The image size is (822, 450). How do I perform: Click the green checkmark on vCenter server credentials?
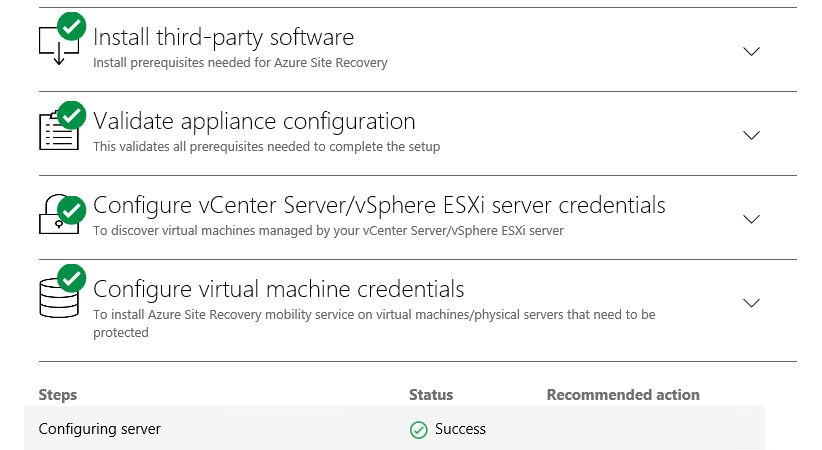(72, 210)
